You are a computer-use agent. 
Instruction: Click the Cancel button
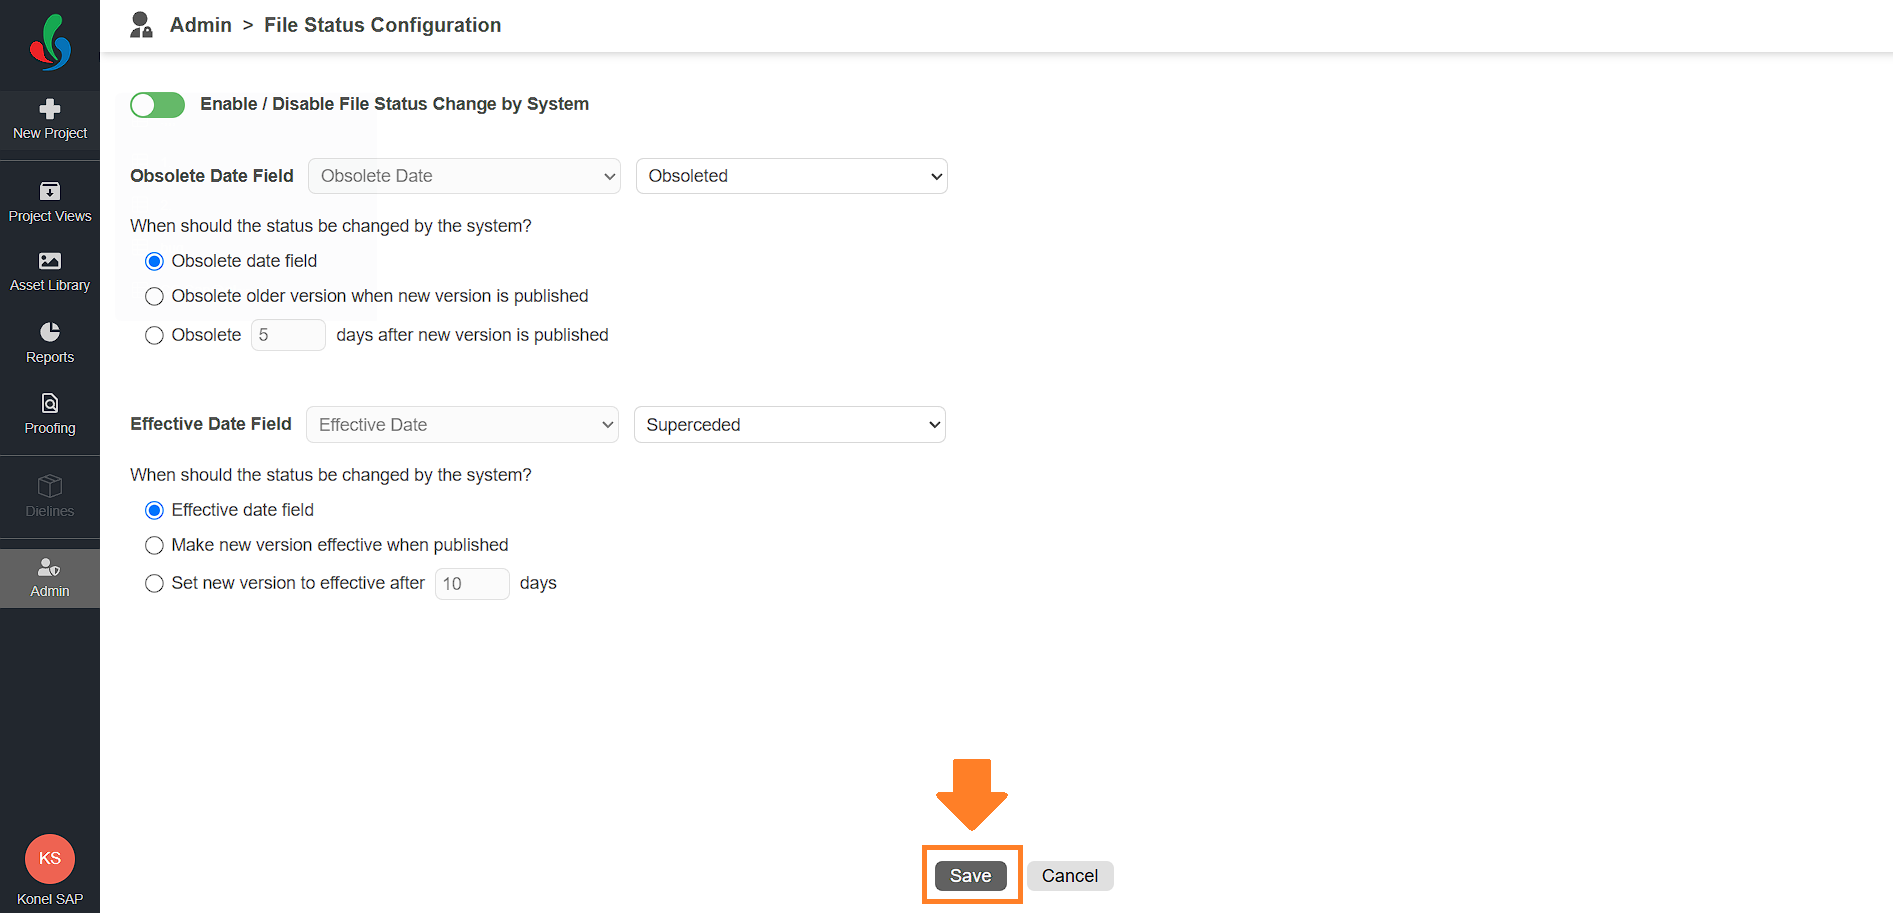[x=1070, y=876]
